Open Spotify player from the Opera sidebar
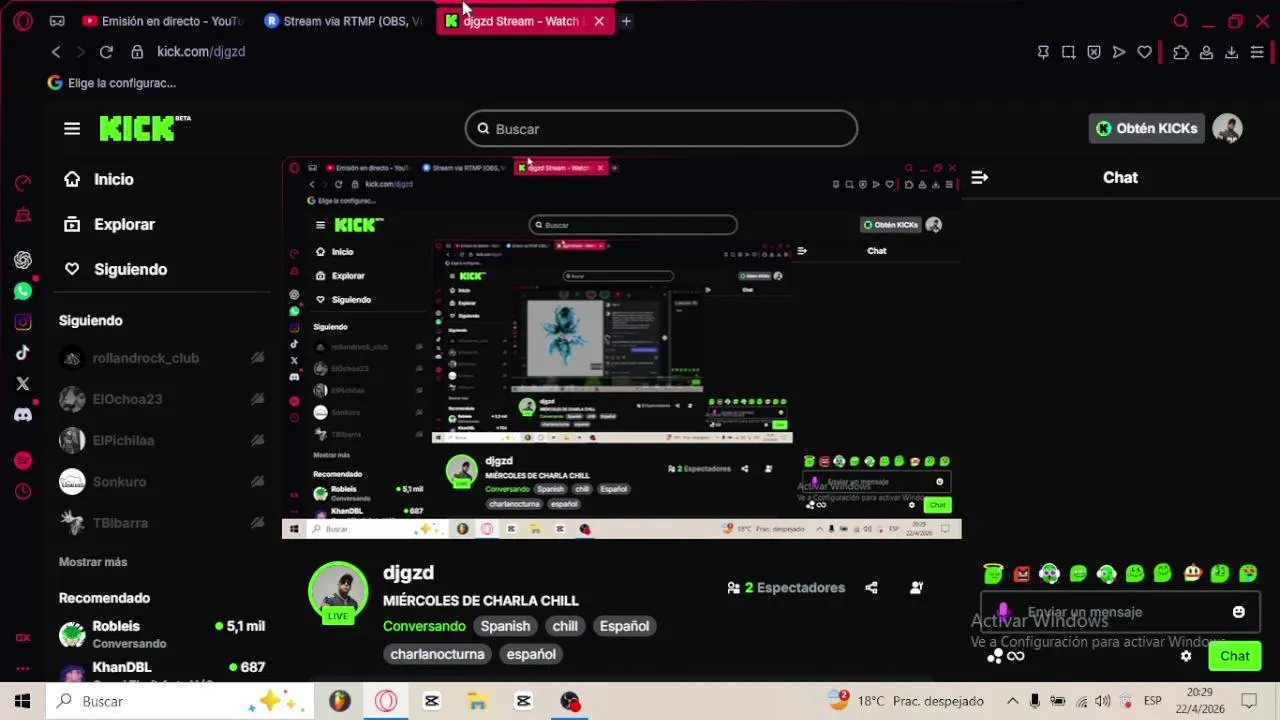 pyautogui.click(x=23, y=460)
